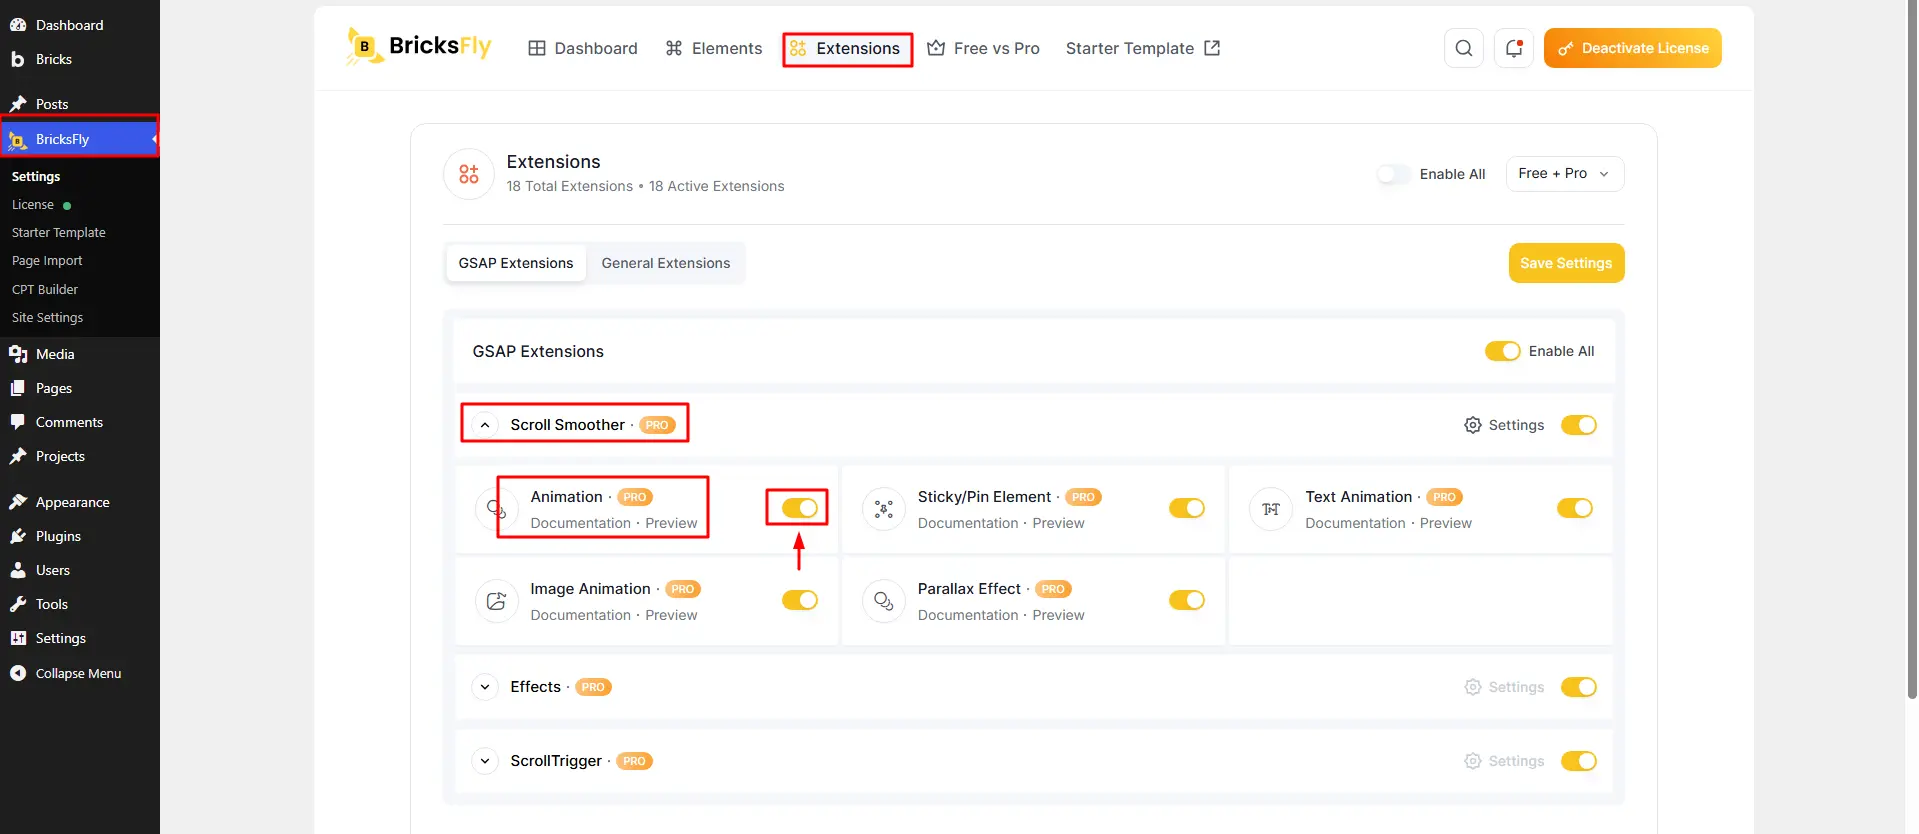Screen dimensions: 1919x834
Task: Open Page Import submenu item
Action: pos(47,260)
